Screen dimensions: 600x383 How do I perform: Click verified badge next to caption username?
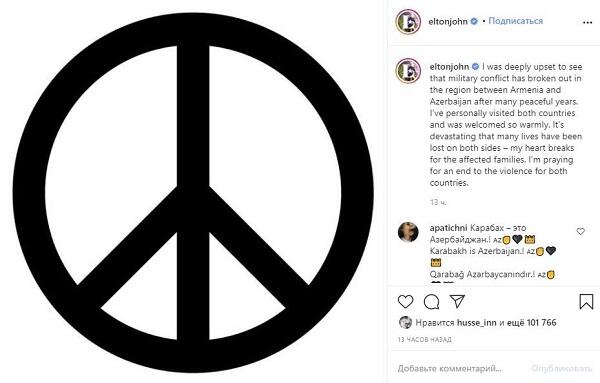[x=475, y=67]
